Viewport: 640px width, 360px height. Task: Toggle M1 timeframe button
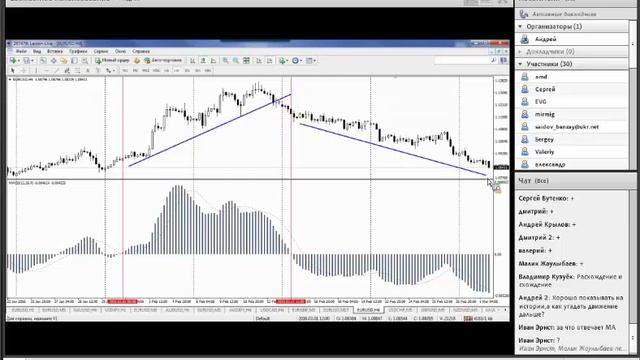click(x=125, y=71)
